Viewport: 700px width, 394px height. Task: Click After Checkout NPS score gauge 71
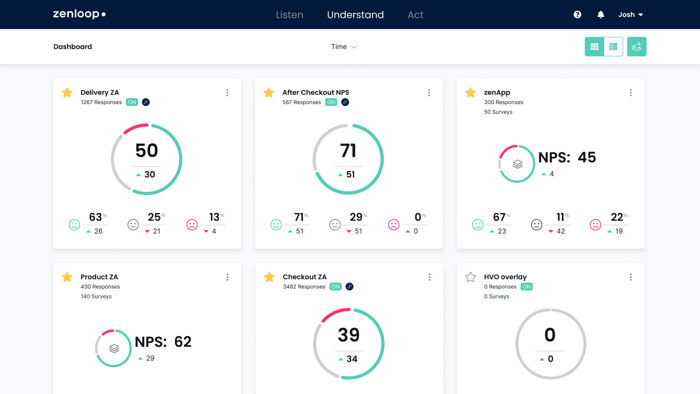pyautogui.click(x=348, y=159)
